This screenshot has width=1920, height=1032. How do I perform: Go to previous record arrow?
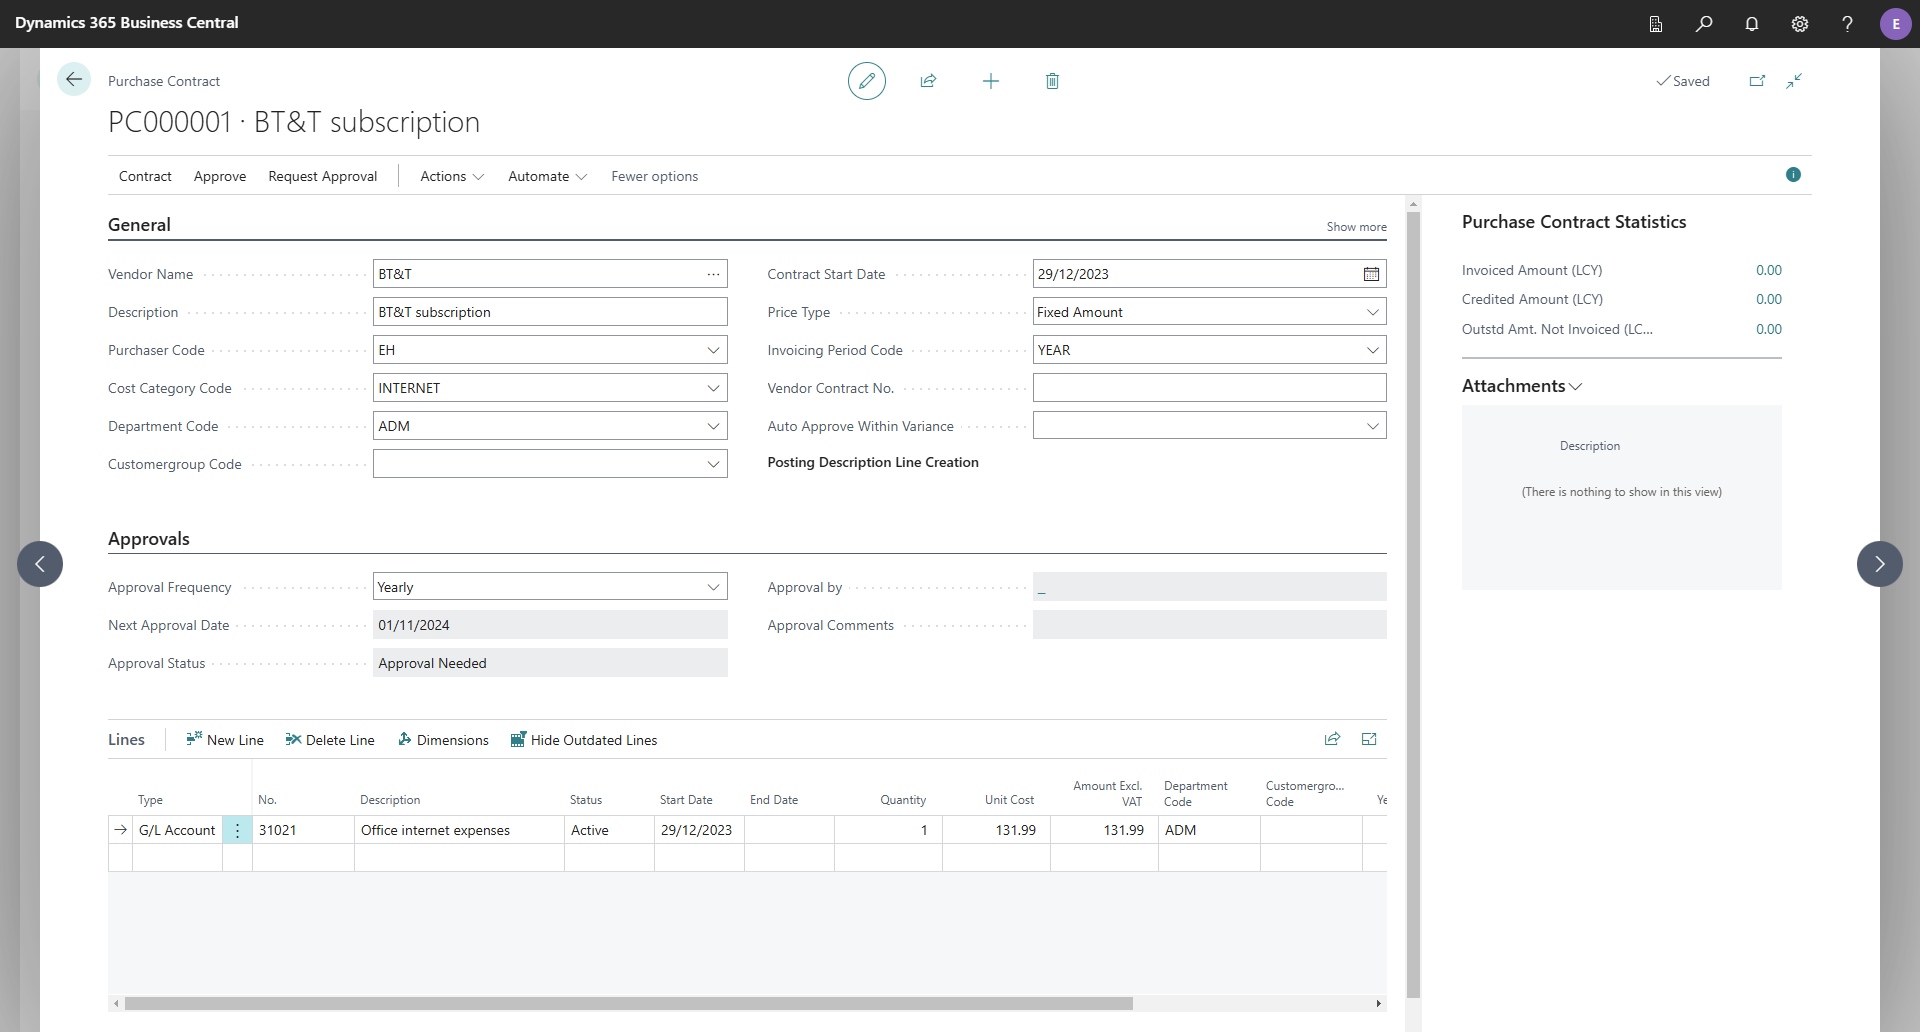tap(40, 564)
